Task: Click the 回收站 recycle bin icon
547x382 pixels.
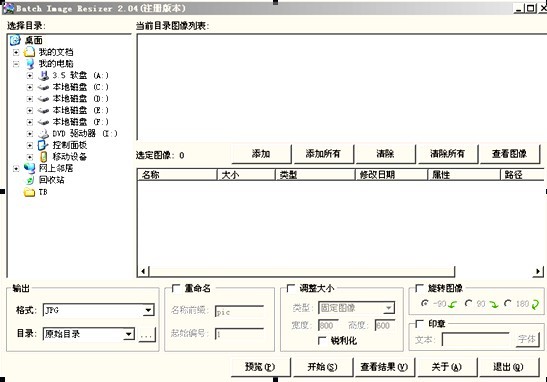Action: (x=30, y=180)
